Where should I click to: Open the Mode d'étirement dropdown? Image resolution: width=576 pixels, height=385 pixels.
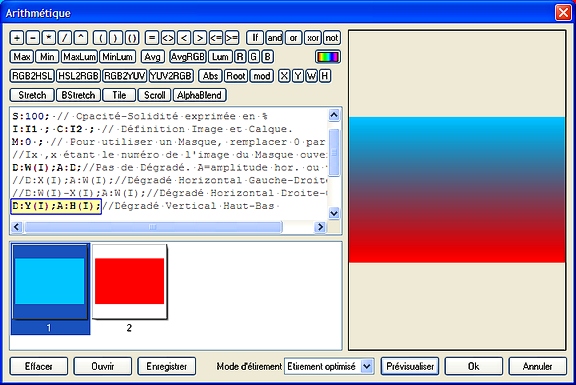click(x=366, y=366)
